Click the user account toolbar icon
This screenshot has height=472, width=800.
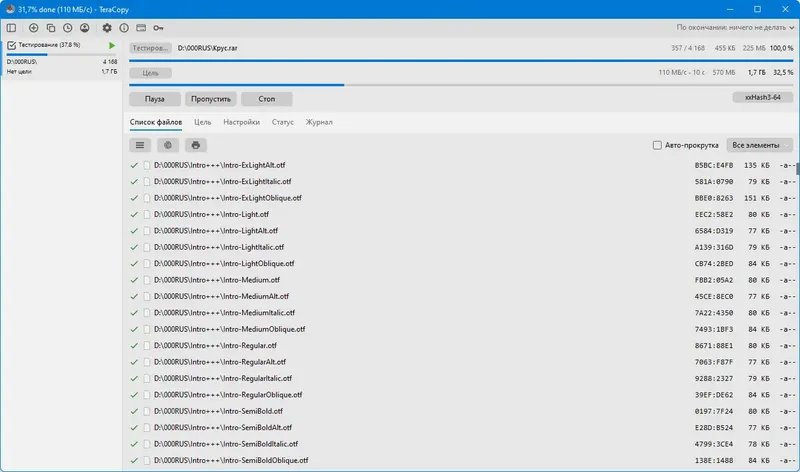(x=85, y=28)
